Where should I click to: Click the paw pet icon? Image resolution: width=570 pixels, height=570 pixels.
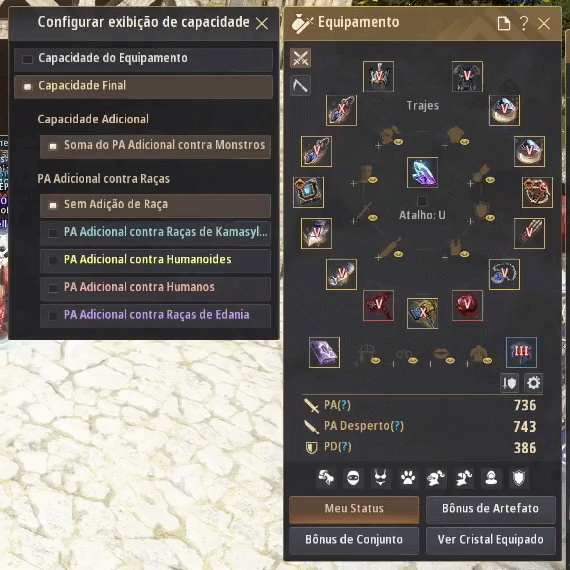click(x=408, y=478)
